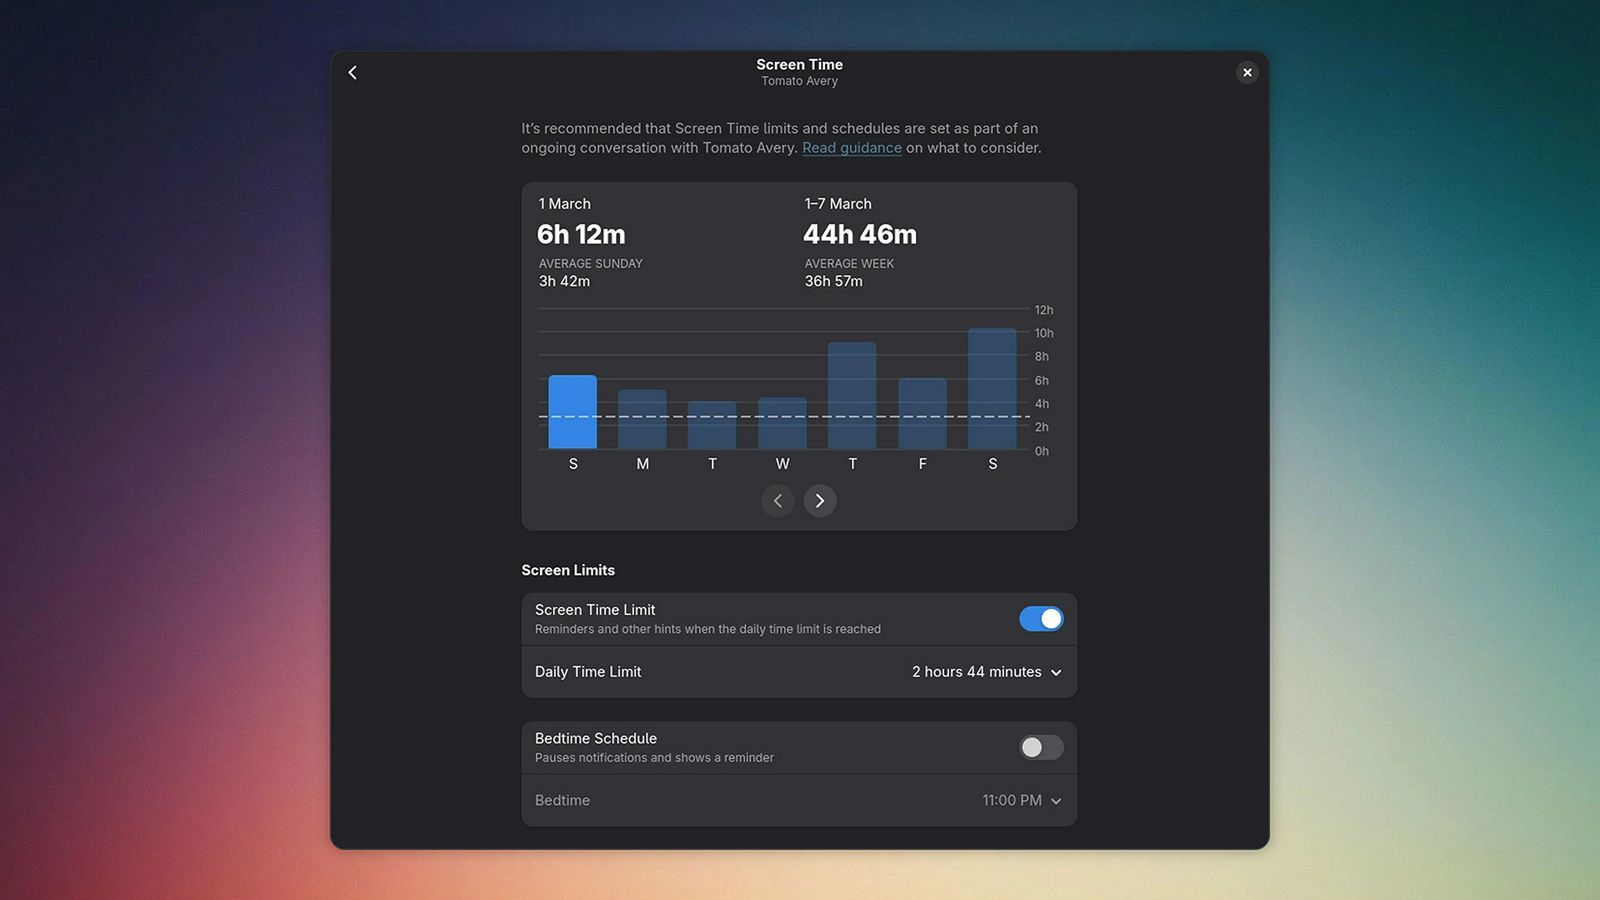Image resolution: width=1600 pixels, height=900 pixels.
Task: Select the Monday bar in chart
Action: click(642, 419)
